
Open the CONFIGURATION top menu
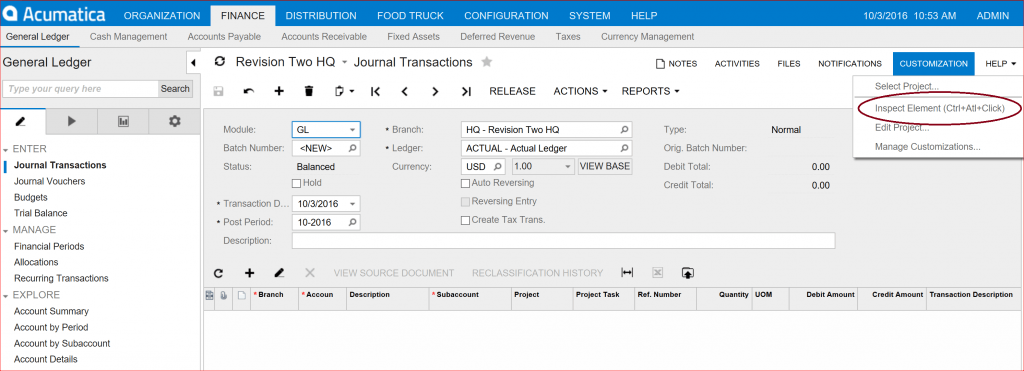pos(506,16)
